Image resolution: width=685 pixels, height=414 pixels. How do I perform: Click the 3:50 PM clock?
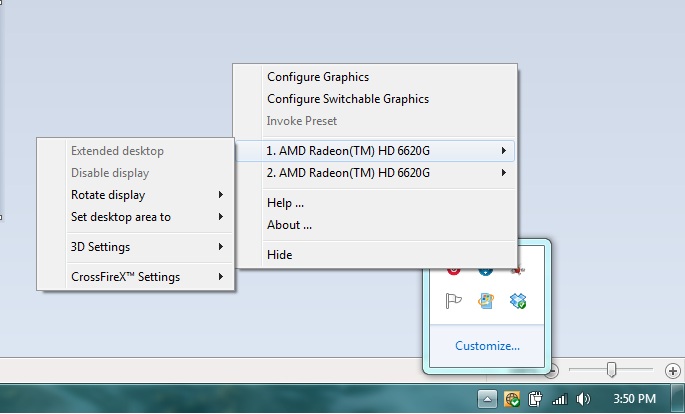click(x=634, y=399)
